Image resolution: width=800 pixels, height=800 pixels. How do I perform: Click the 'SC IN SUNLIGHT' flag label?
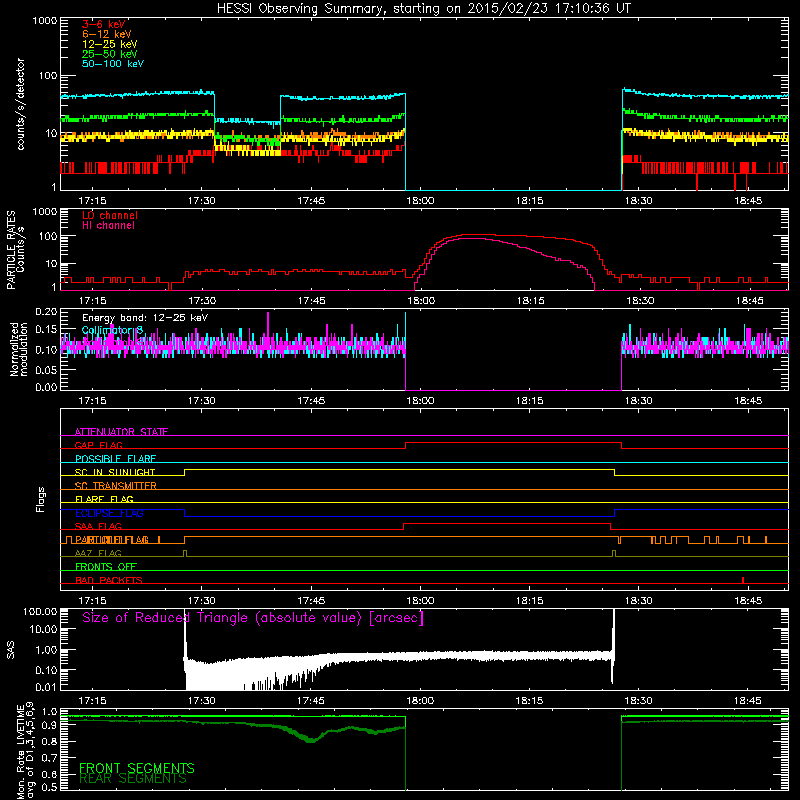pyautogui.click(x=115, y=472)
